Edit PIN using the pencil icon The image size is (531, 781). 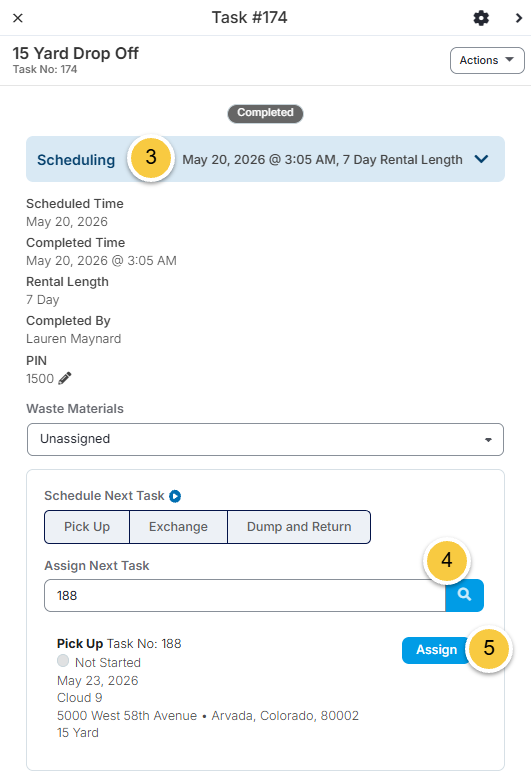pyautogui.click(x=65, y=379)
